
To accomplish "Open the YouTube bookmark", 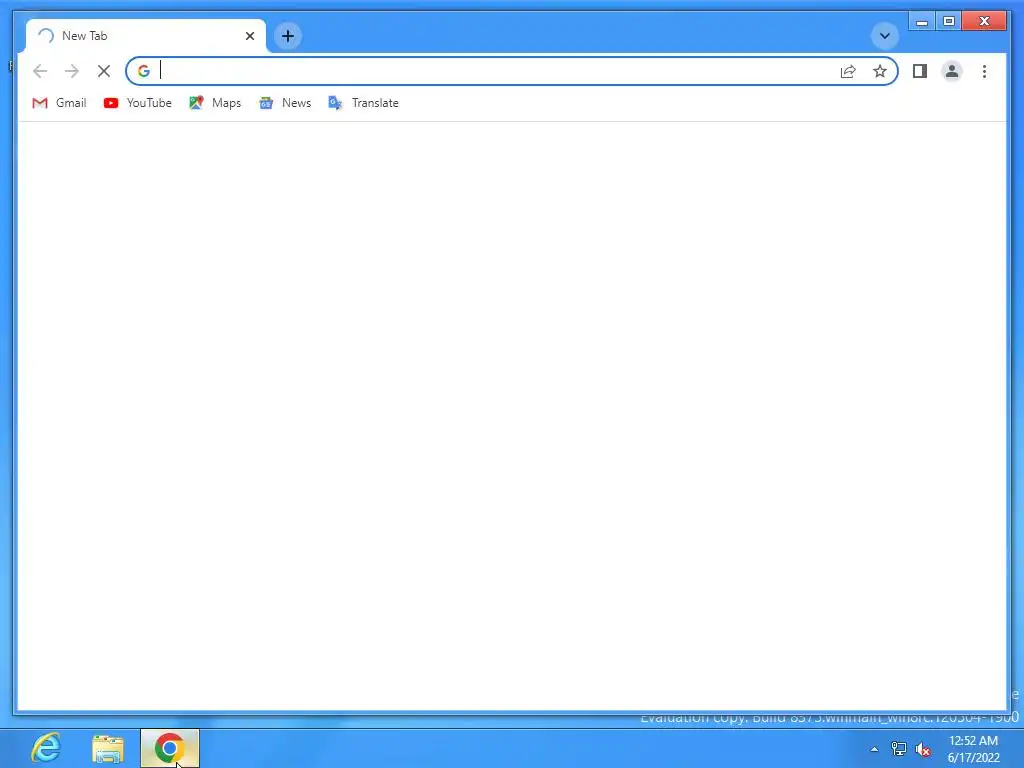I will 138,103.
